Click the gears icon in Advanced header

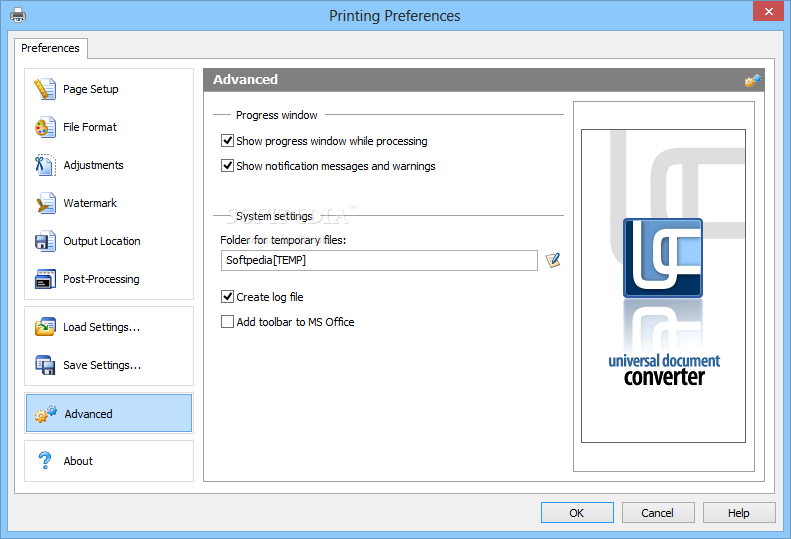point(753,80)
